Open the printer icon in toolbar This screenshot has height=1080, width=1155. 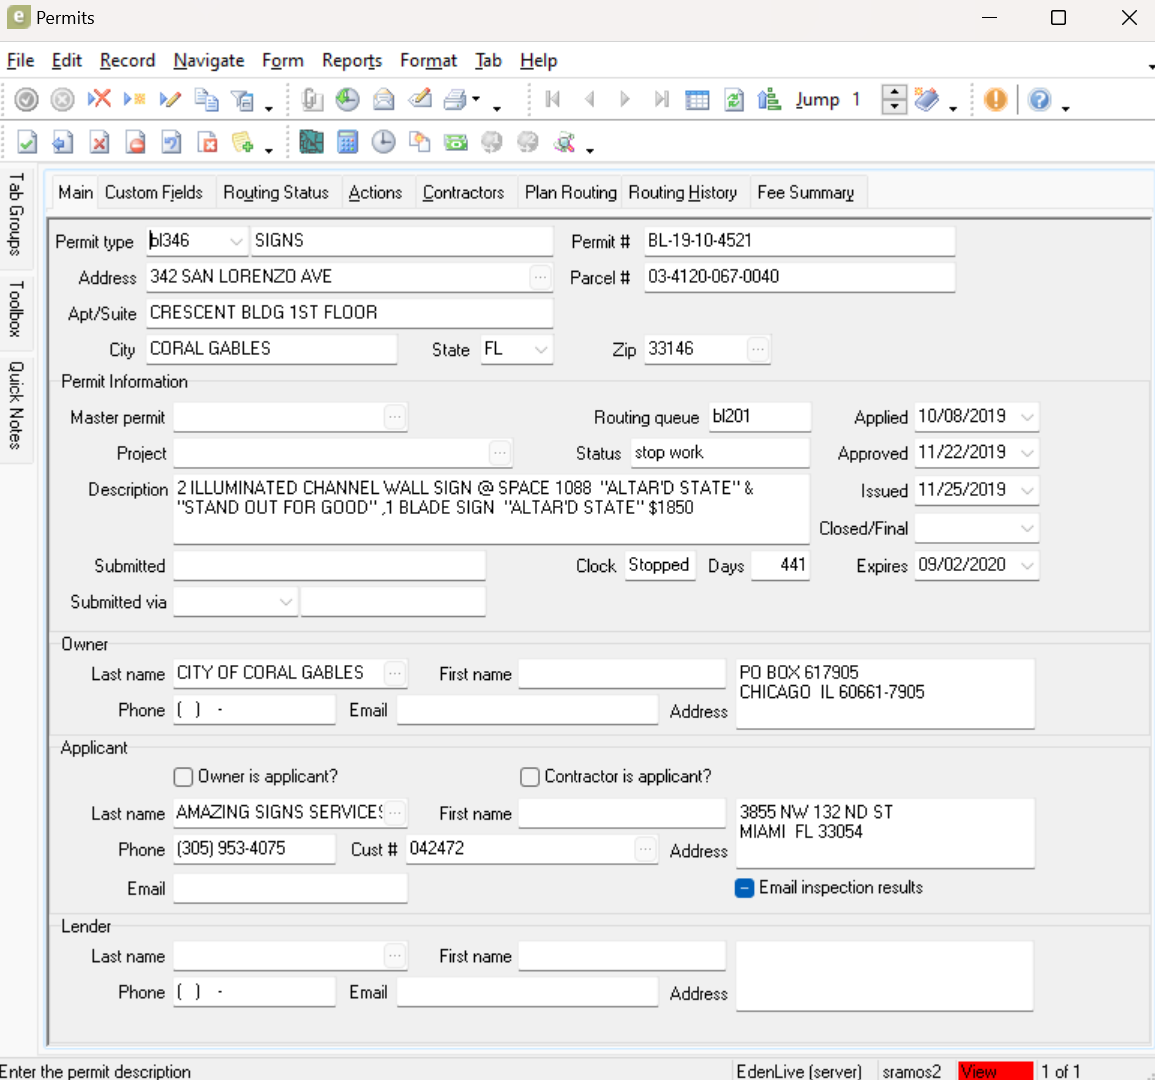coord(456,99)
